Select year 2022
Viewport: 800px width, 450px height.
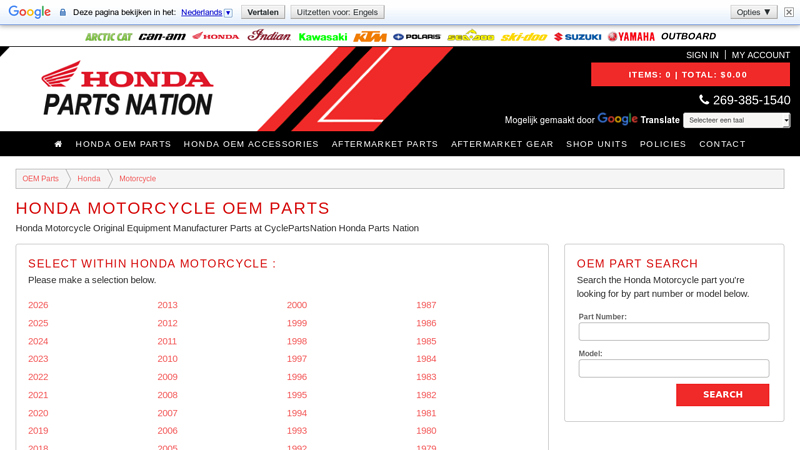pos(38,377)
